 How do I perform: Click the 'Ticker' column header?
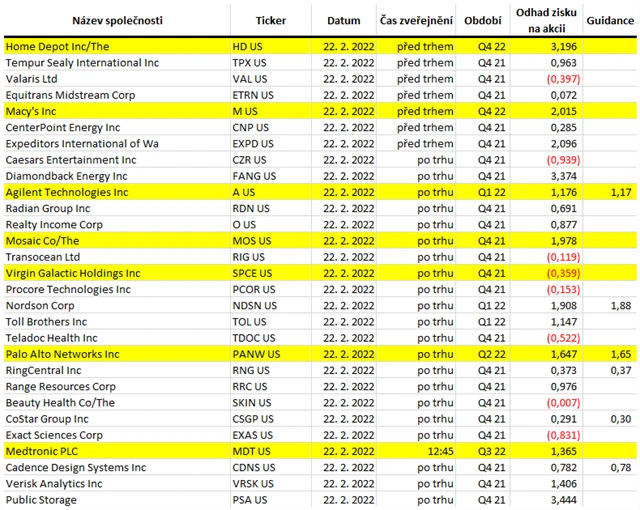point(271,21)
